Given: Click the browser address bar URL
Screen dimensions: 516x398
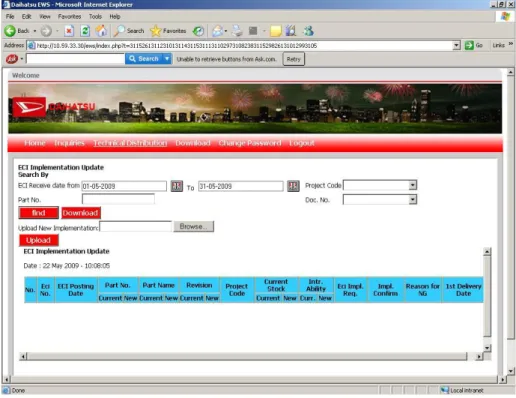Looking at the screenshot, I should (x=240, y=45).
